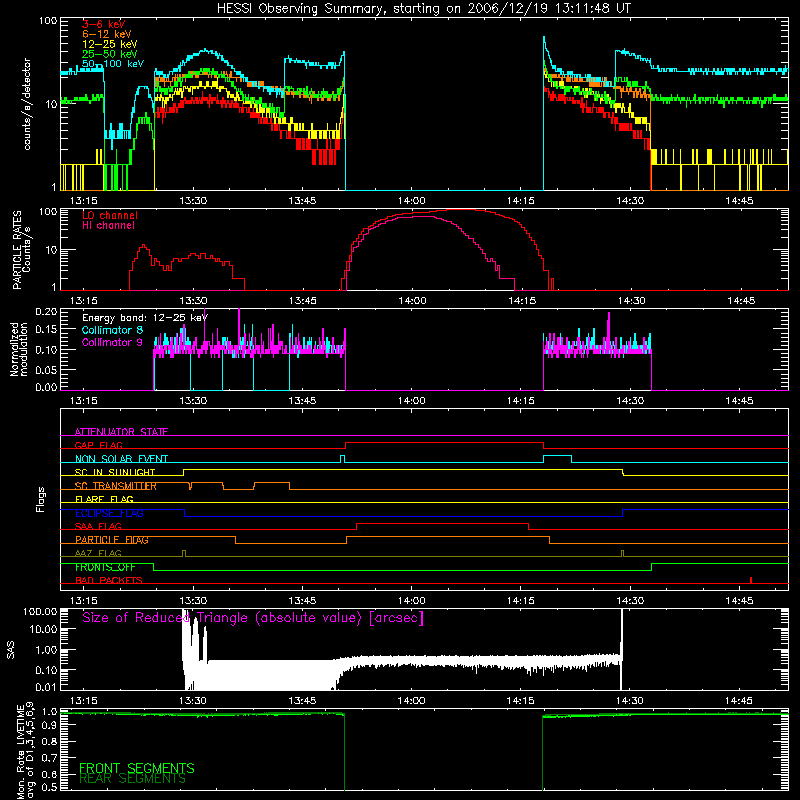Click the 'Energy band: 12-25 keV' caption
Screen dimensions: 800x800
pos(145,318)
